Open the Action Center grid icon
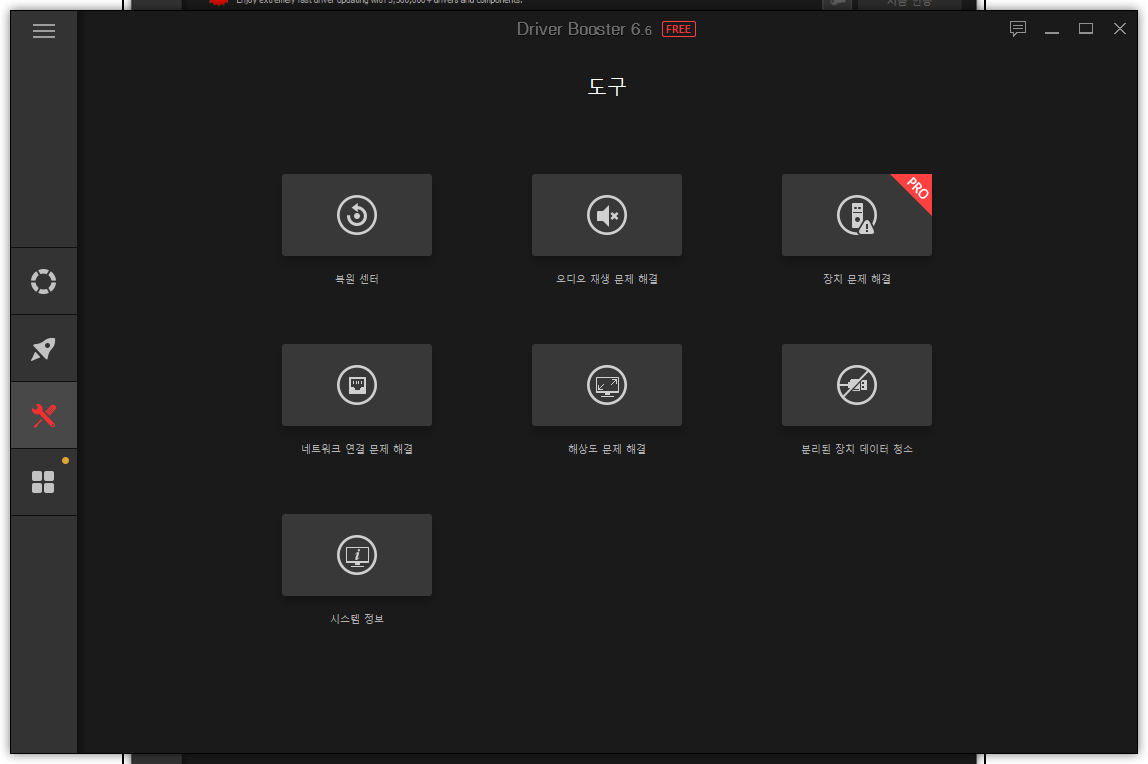1148x764 pixels. (43, 482)
